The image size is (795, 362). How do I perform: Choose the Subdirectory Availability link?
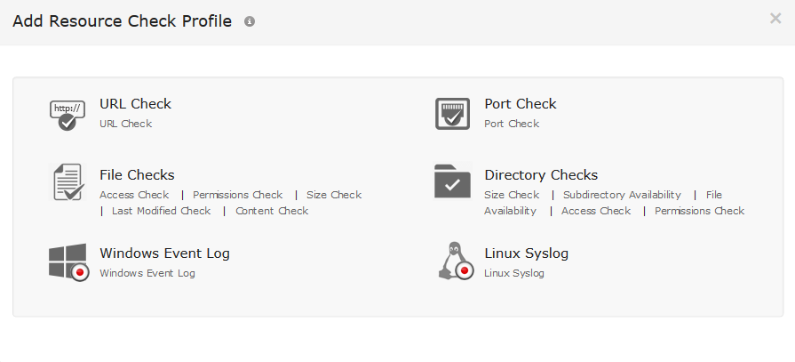coord(622,195)
